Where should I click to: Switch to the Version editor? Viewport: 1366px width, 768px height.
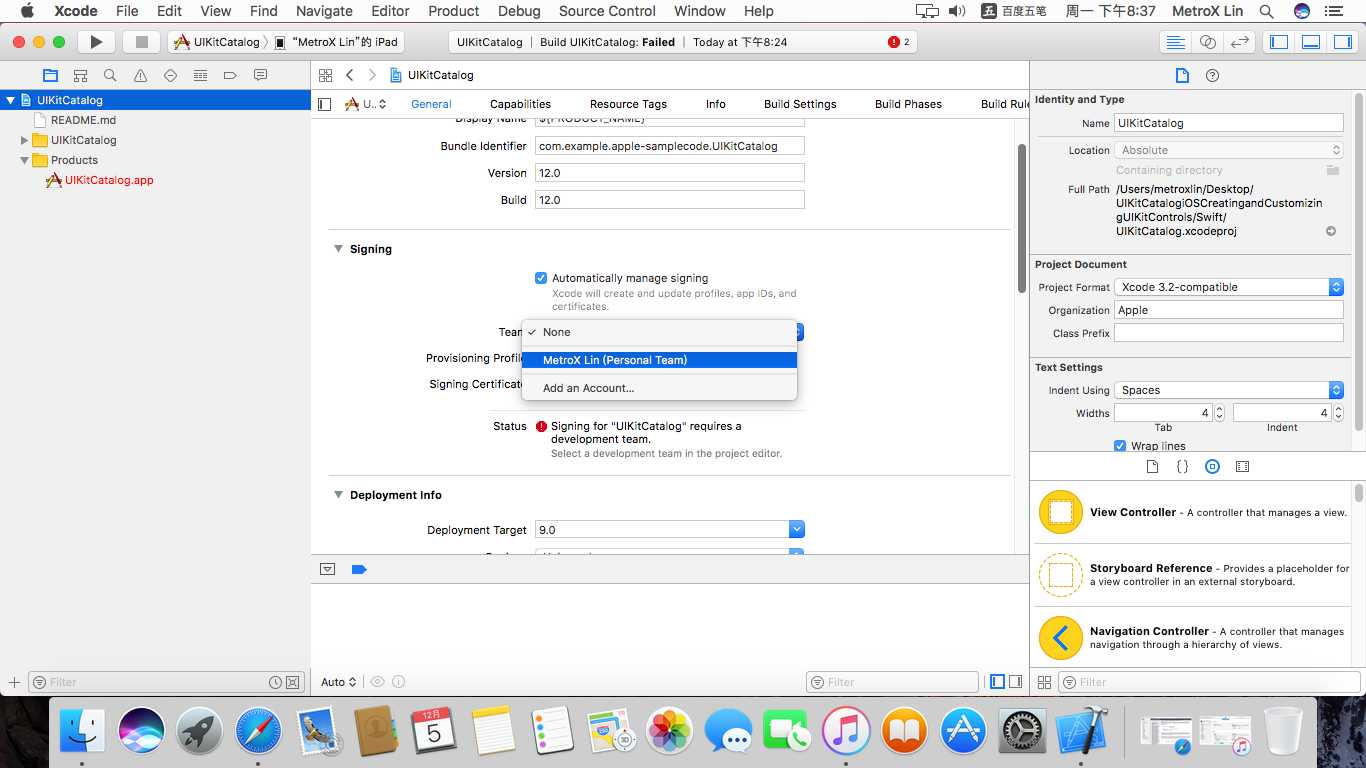[1240, 42]
